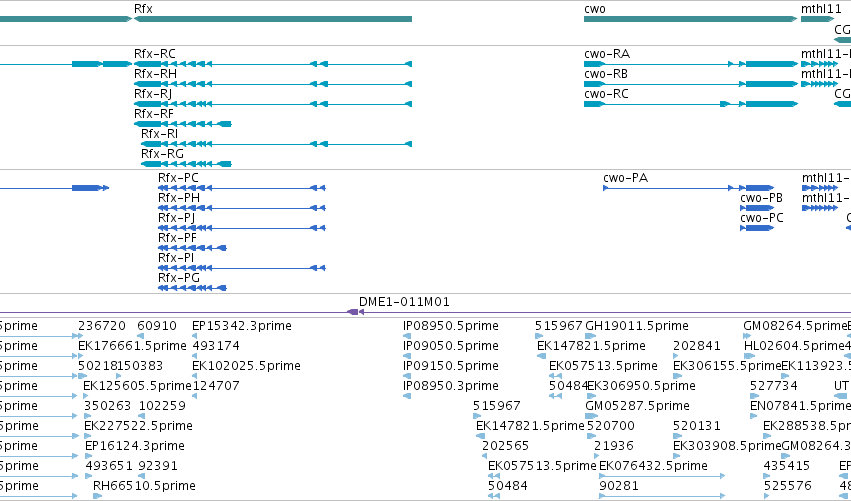This screenshot has width=851, height=501.
Task: Open the 21936 EST label
Action: click(x=614, y=446)
